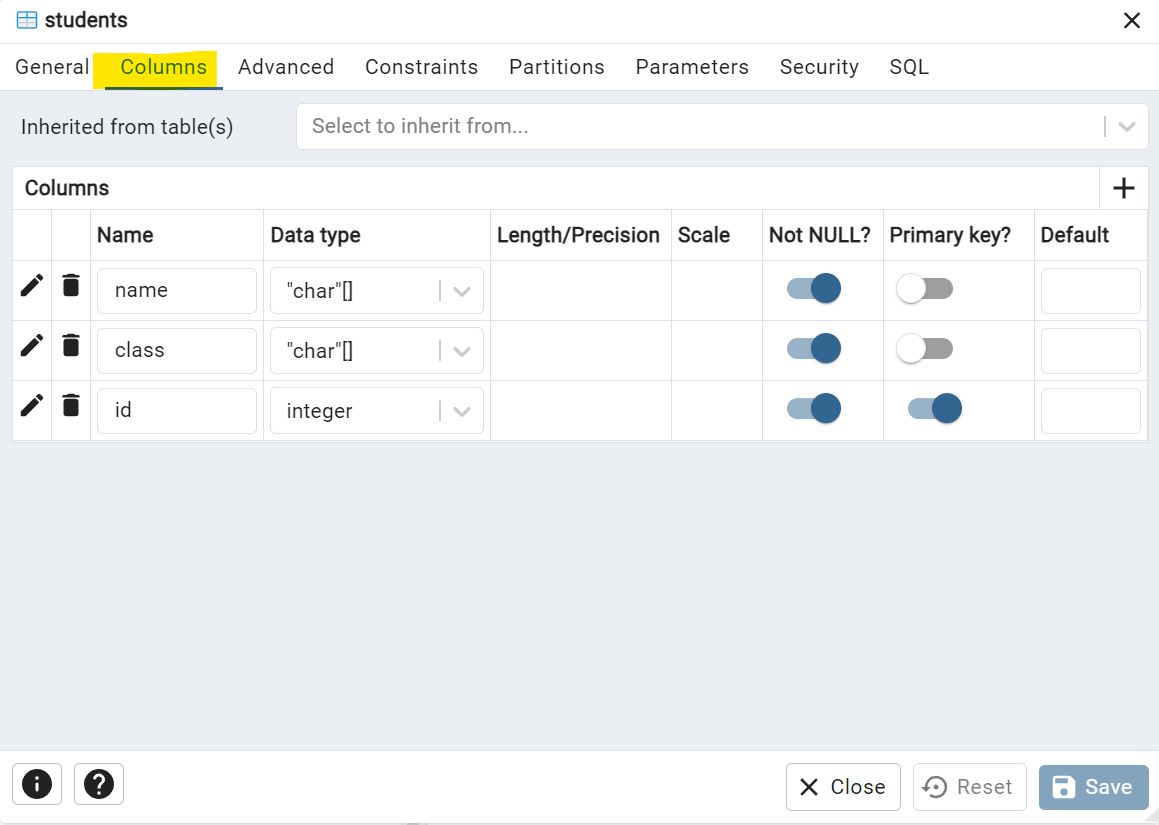Edit the id column row via pencil icon
The width and height of the screenshot is (1159, 825).
click(x=31, y=405)
